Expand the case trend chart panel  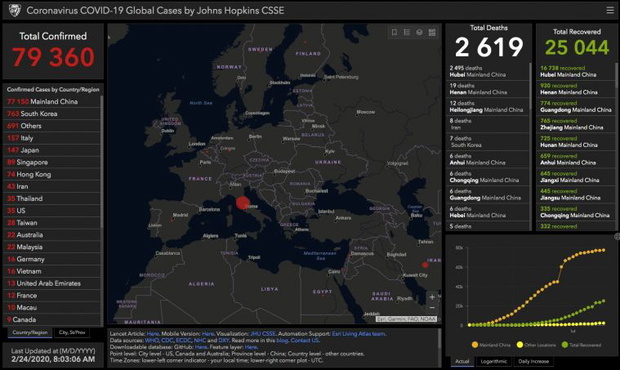point(617,236)
